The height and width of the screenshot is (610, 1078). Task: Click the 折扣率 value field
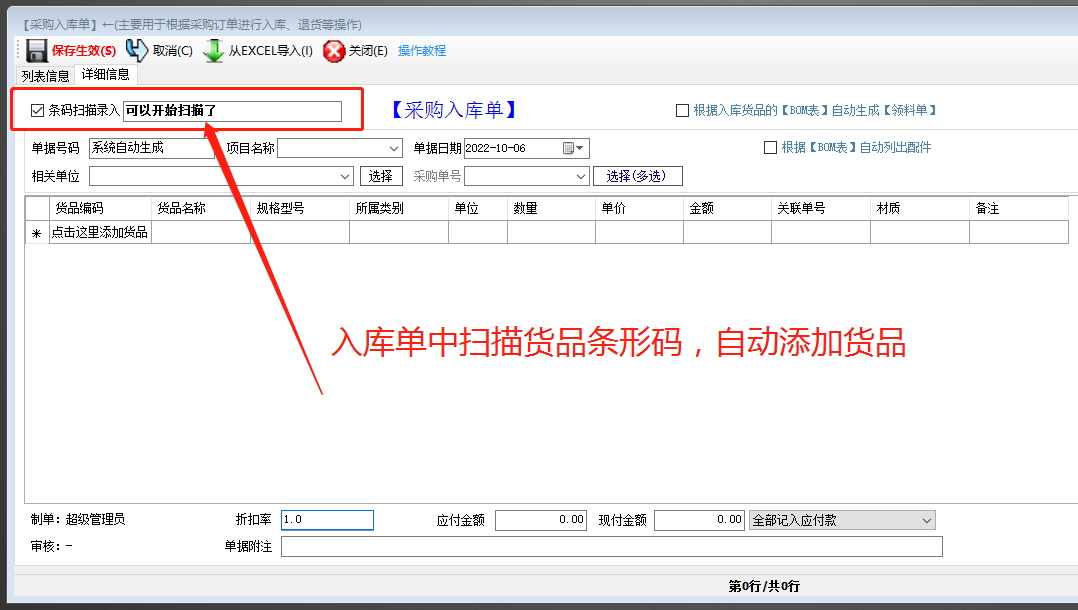coord(327,520)
